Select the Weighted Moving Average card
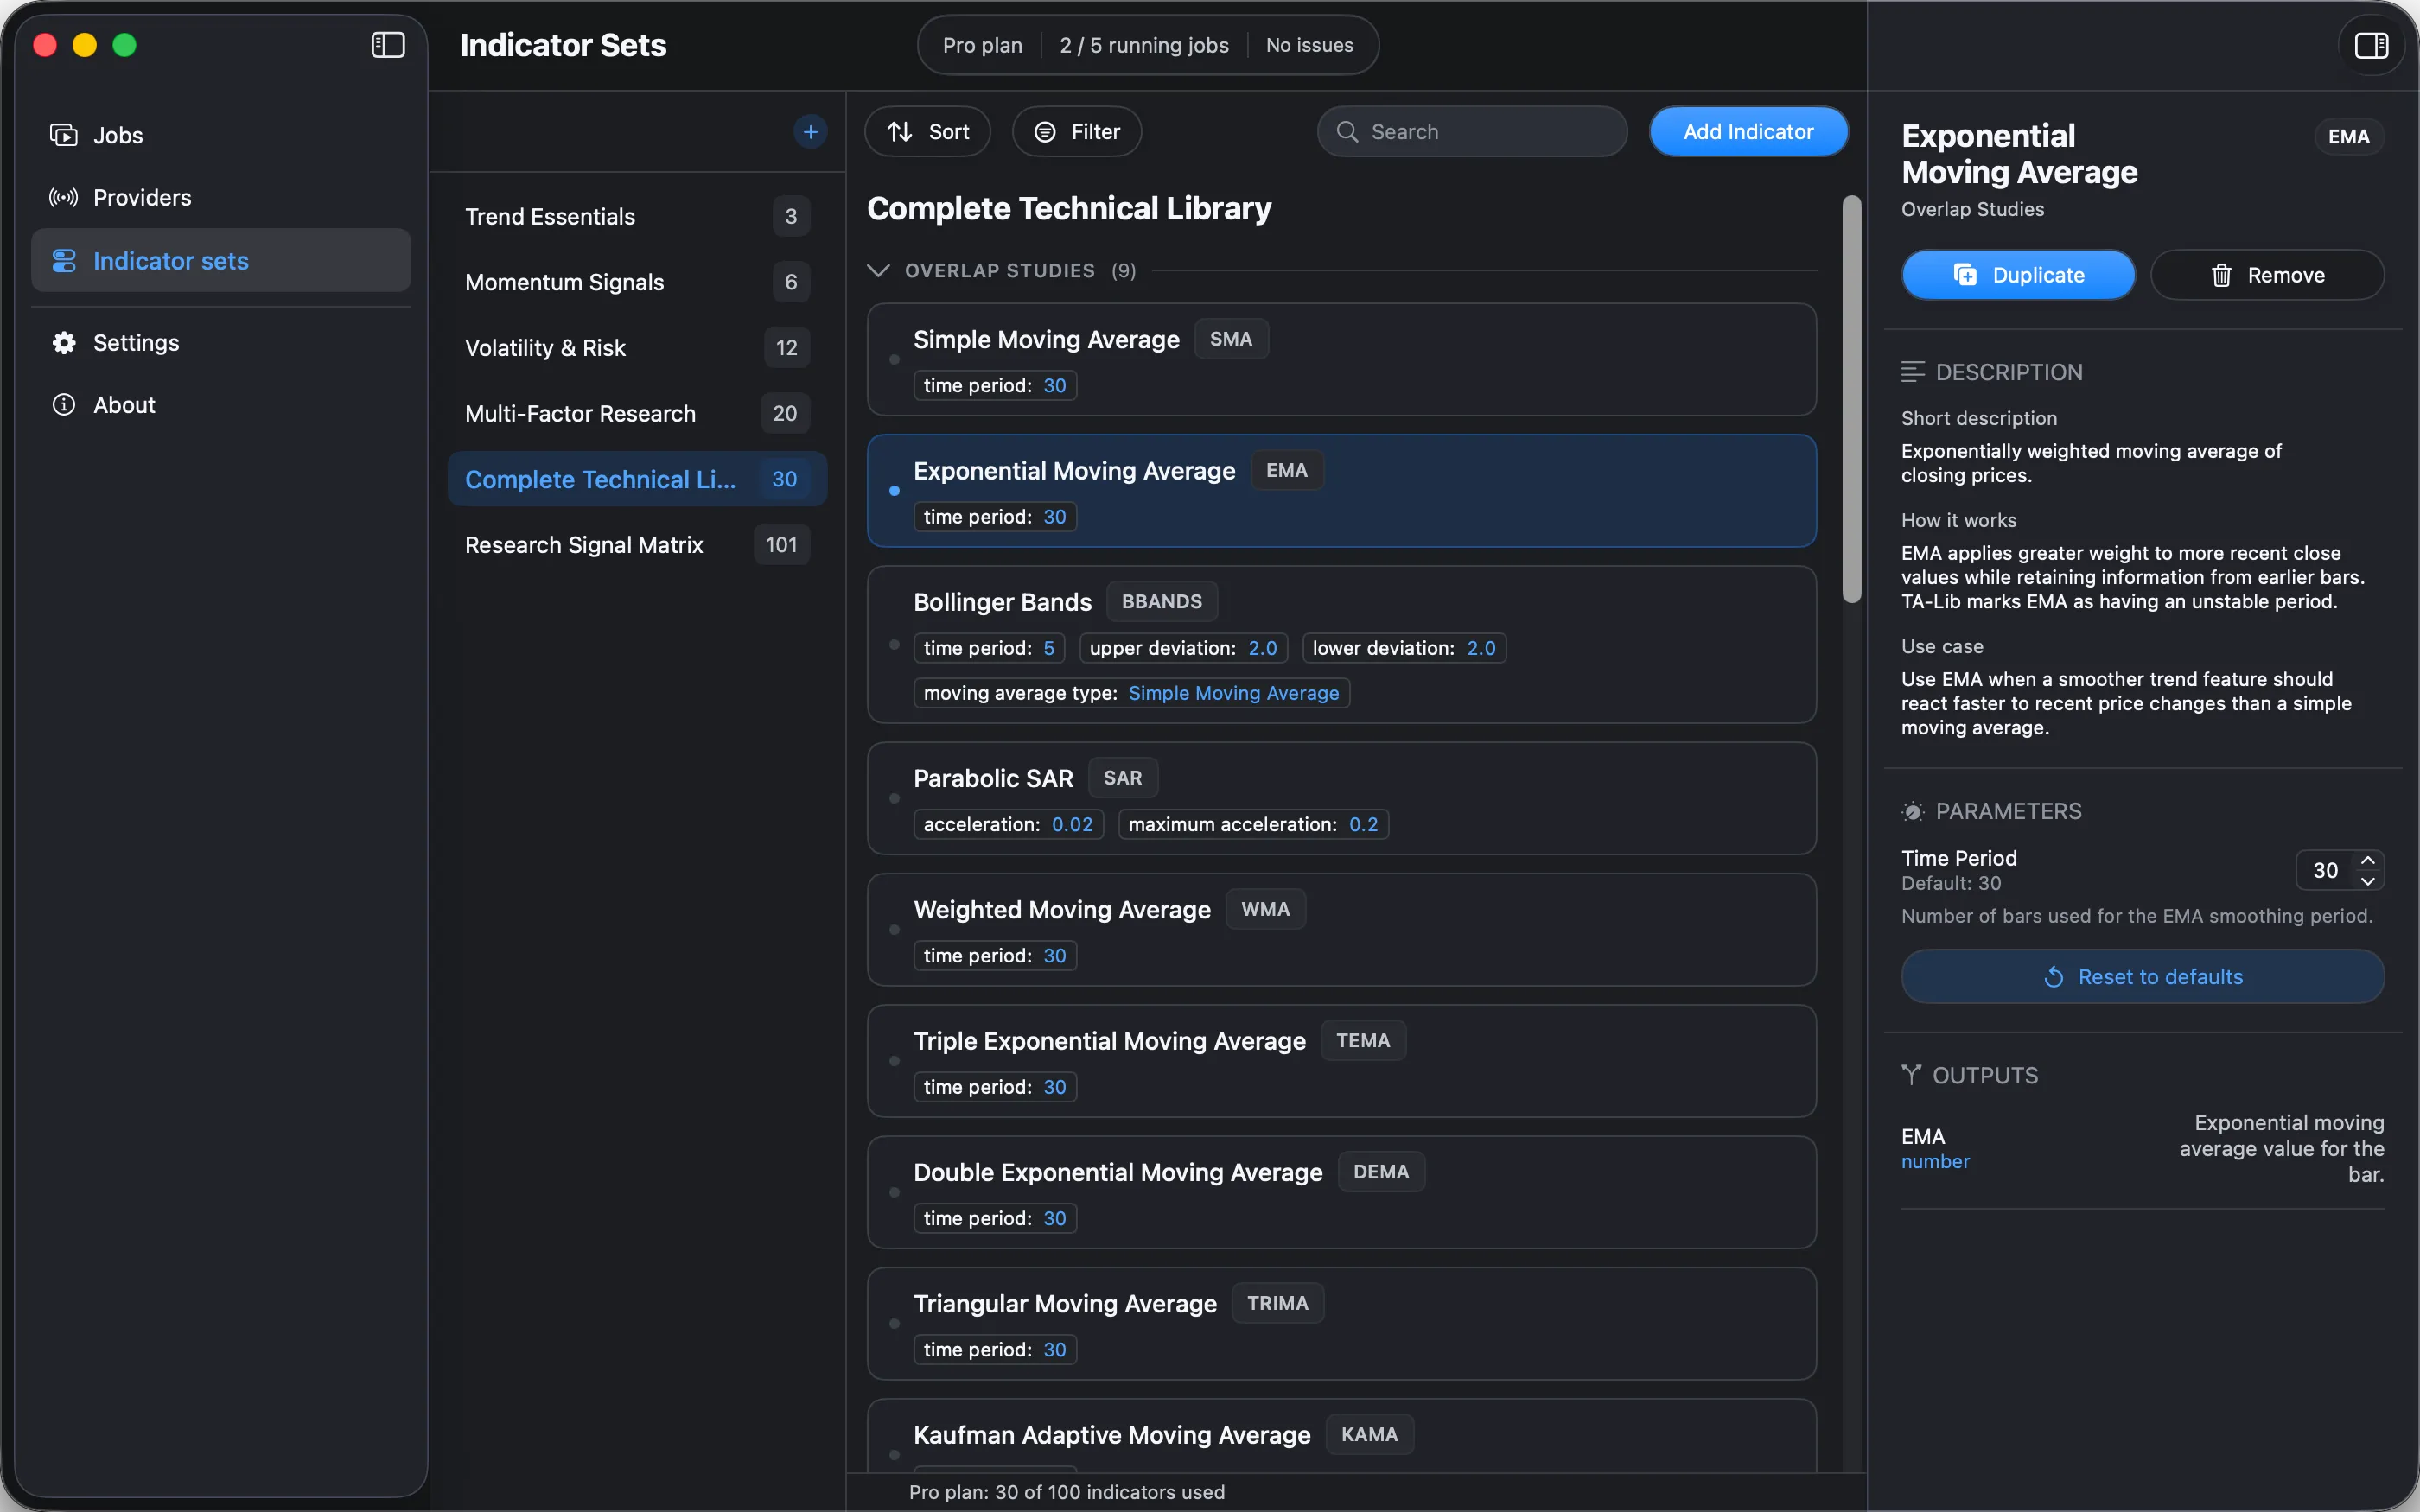The width and height of the screenshot is (2420, 1512). pyautogui.click(x=1341, y=930)
